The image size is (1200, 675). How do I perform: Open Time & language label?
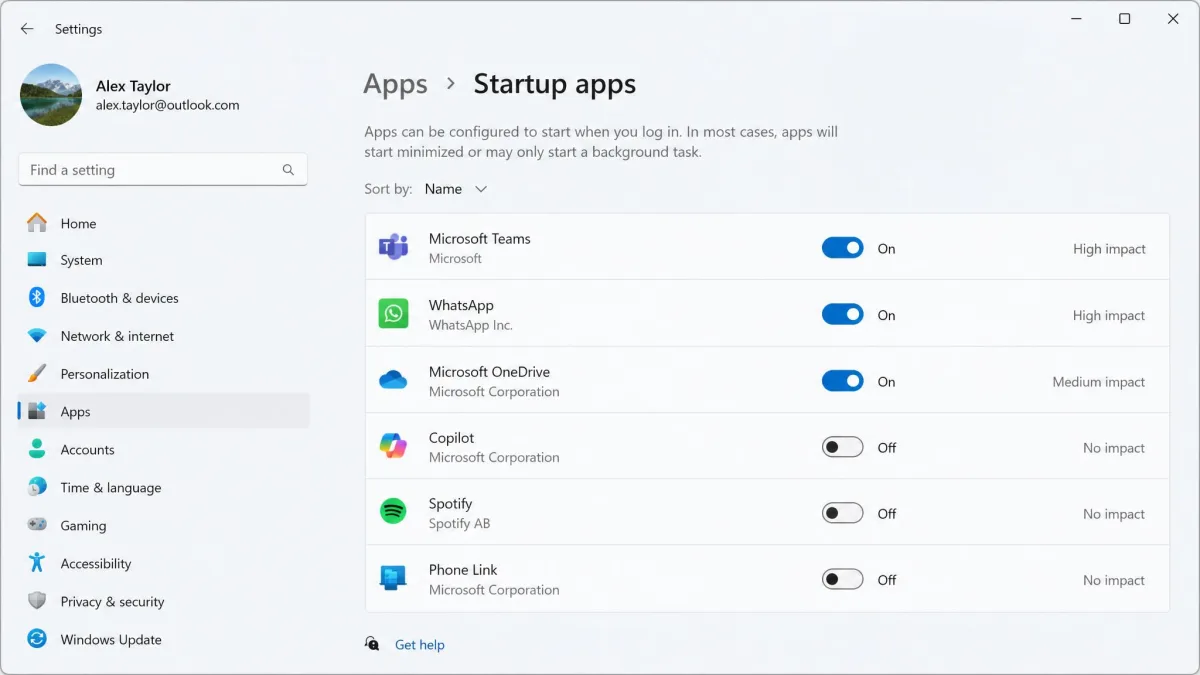coord(110,488)
